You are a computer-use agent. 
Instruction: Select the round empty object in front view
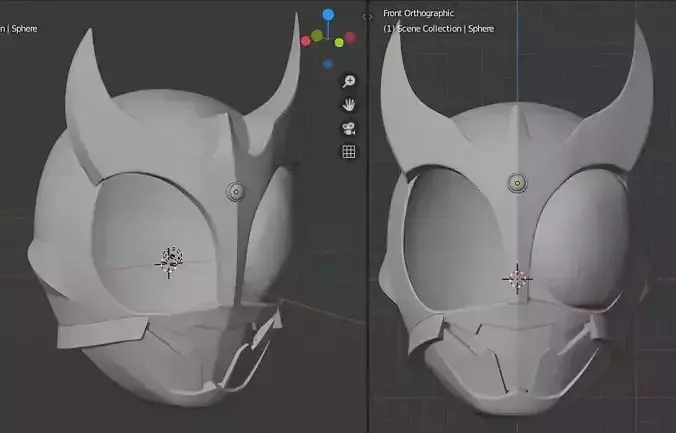click(x=517, y=183)
